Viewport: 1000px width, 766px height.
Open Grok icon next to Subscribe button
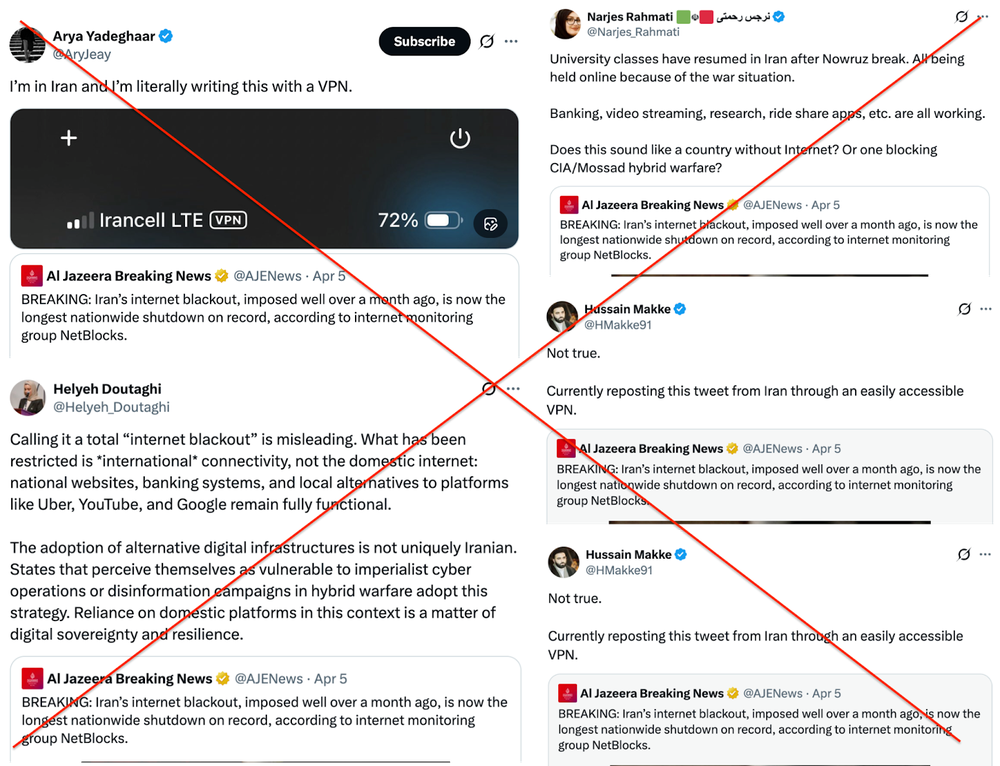(487, 41)
